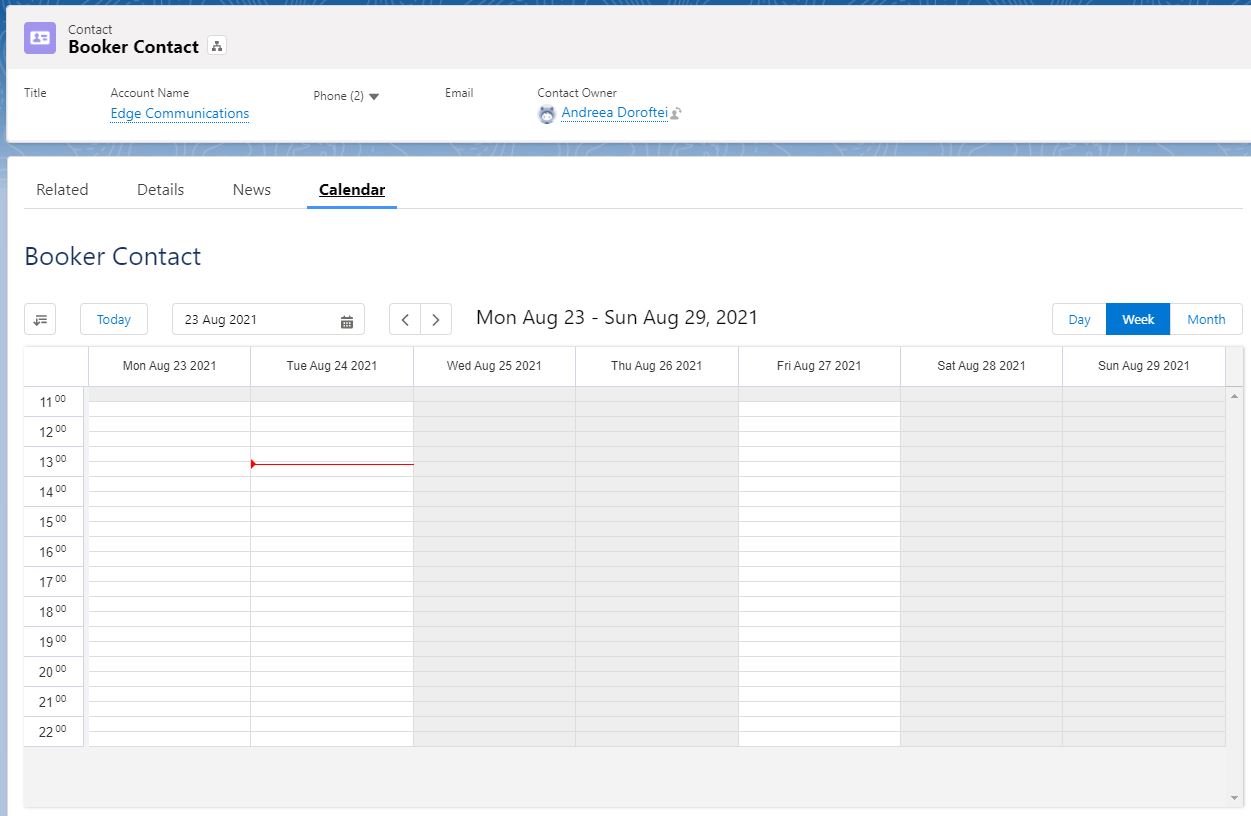The image size is (1251, 816).
Task: Go to the previous week
Action: [405, 320]
